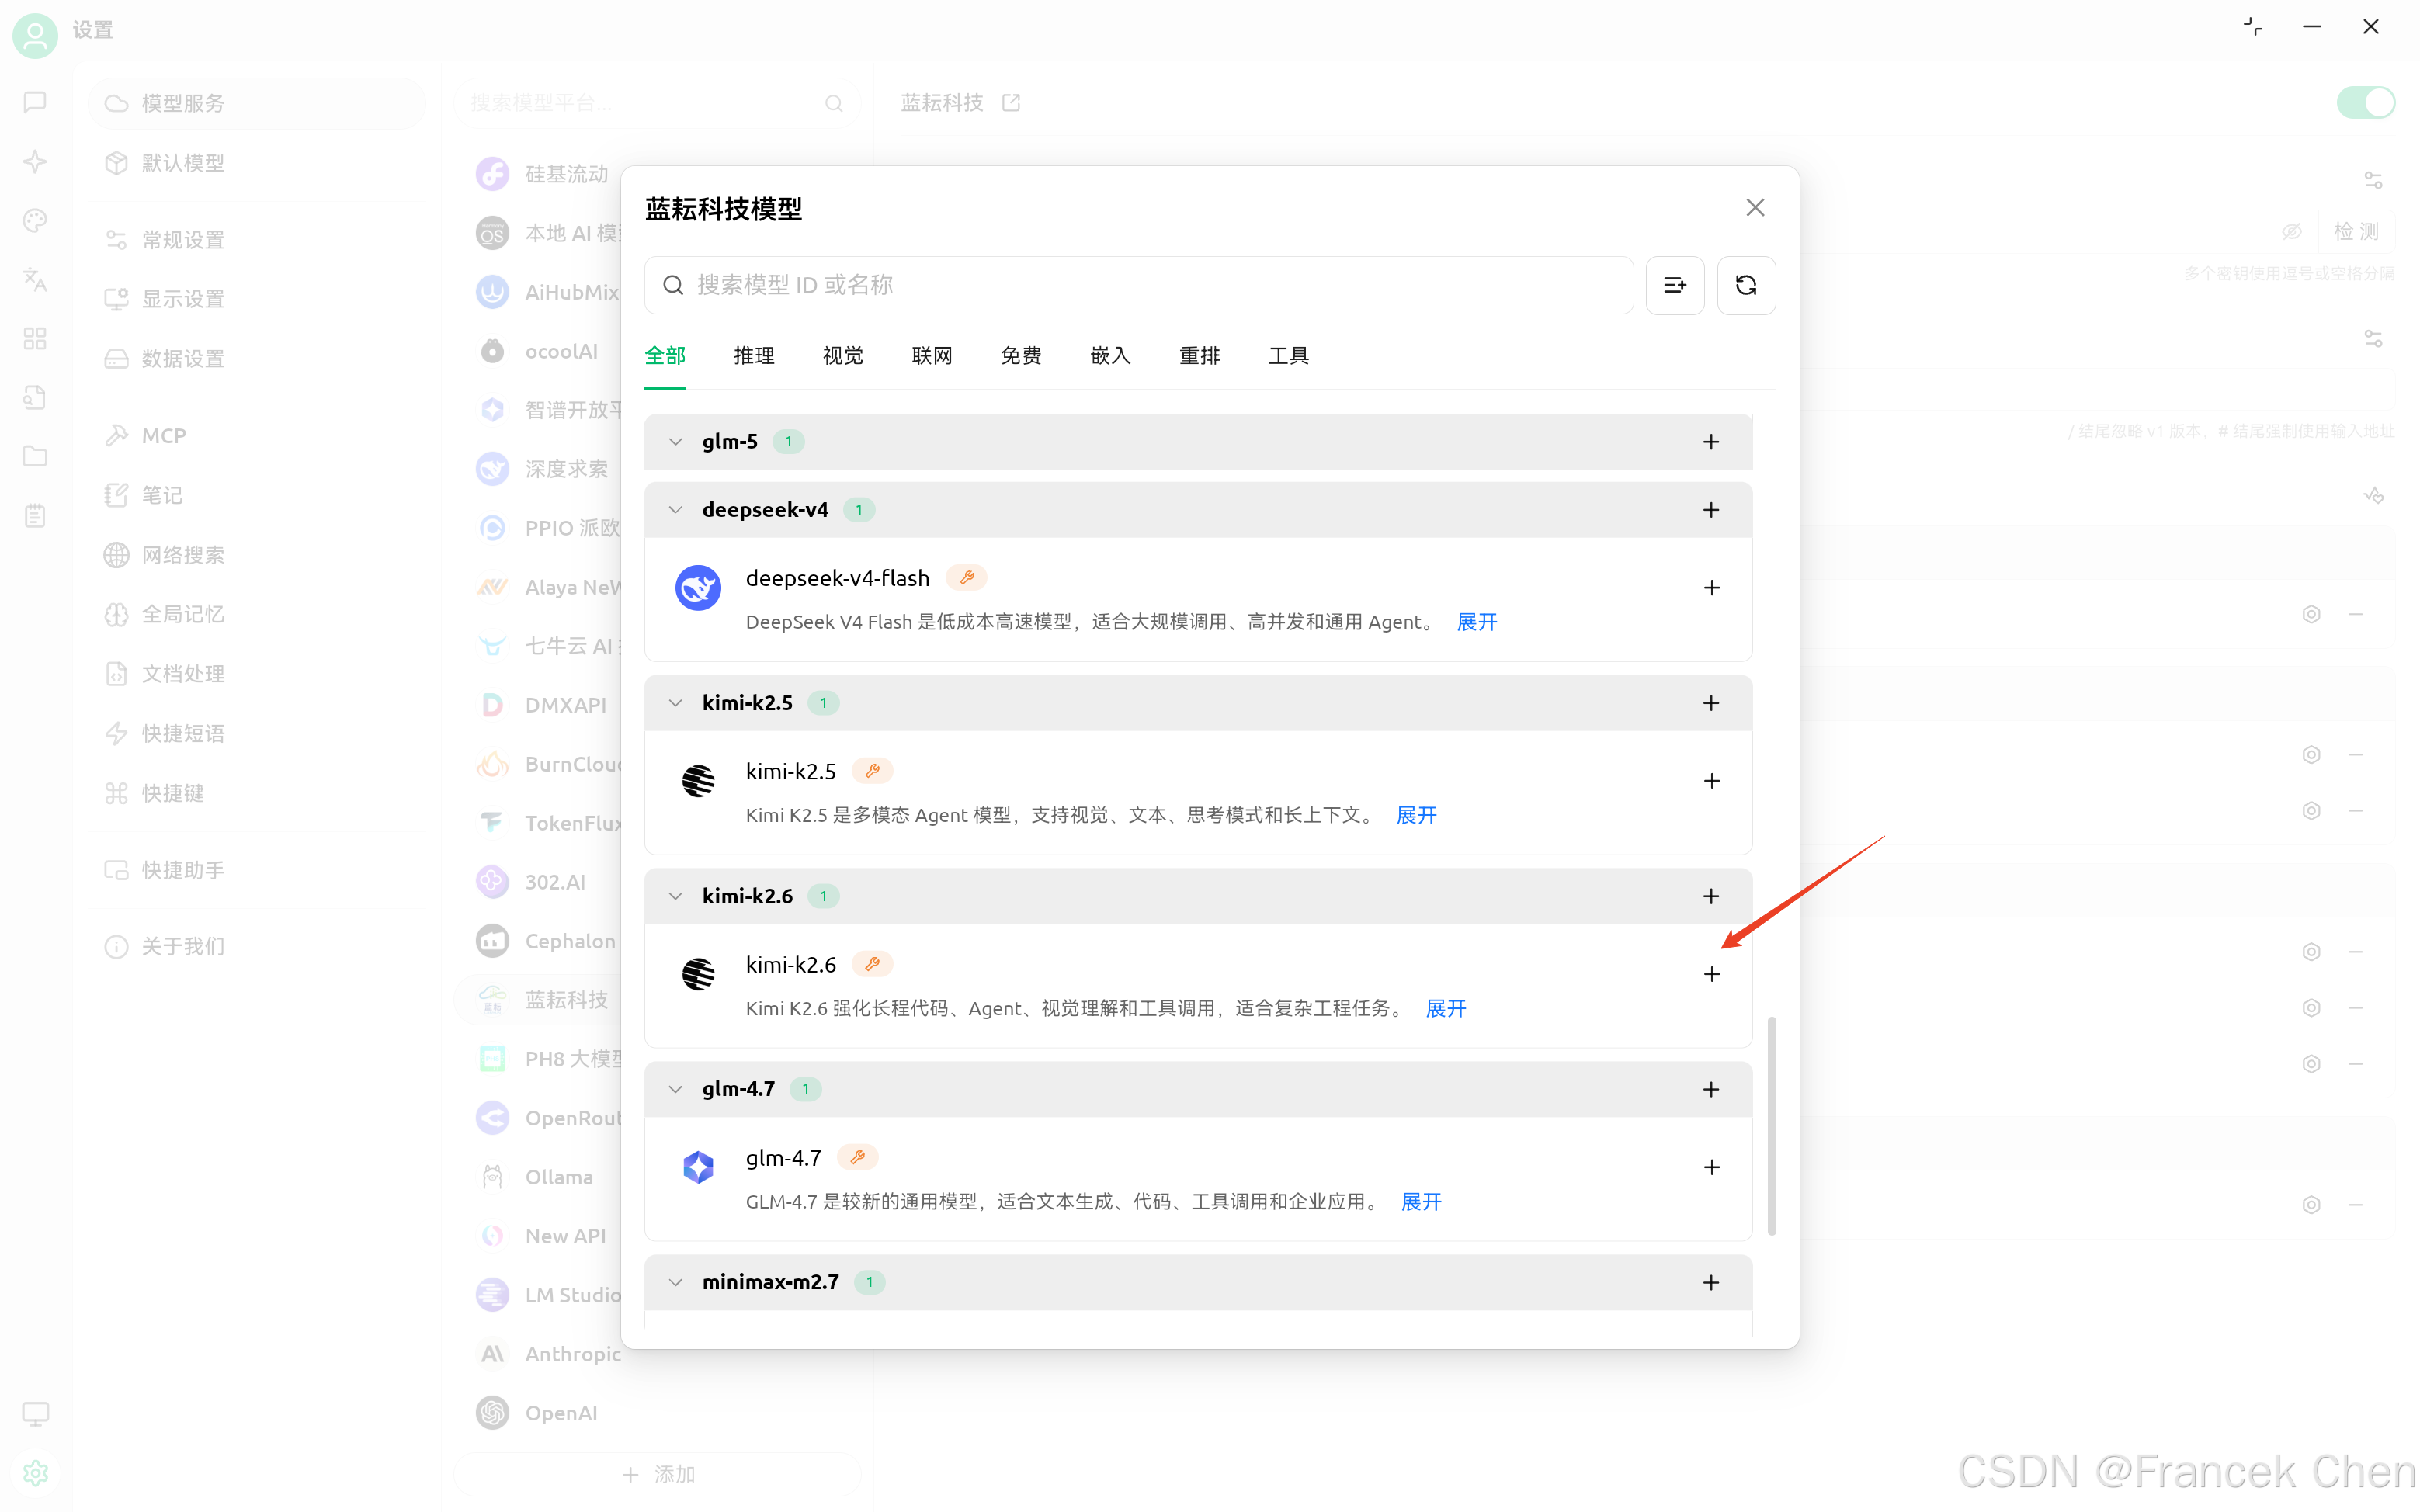This screenshot has height=1512, width=2420.
Task: Close the 蓝耘科技模型 dialog
Action: (1755, 207)
